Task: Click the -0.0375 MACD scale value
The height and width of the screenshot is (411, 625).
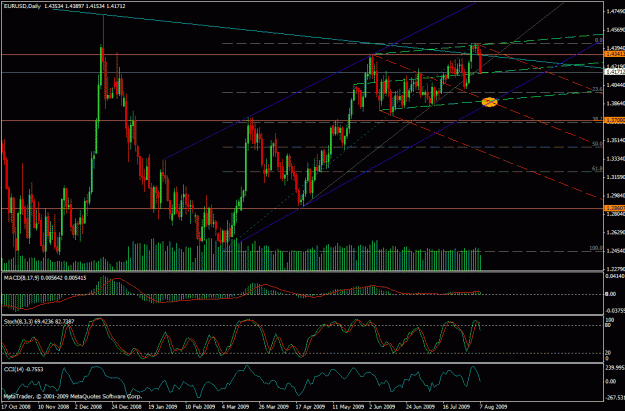Action: (x=615, y=310)
